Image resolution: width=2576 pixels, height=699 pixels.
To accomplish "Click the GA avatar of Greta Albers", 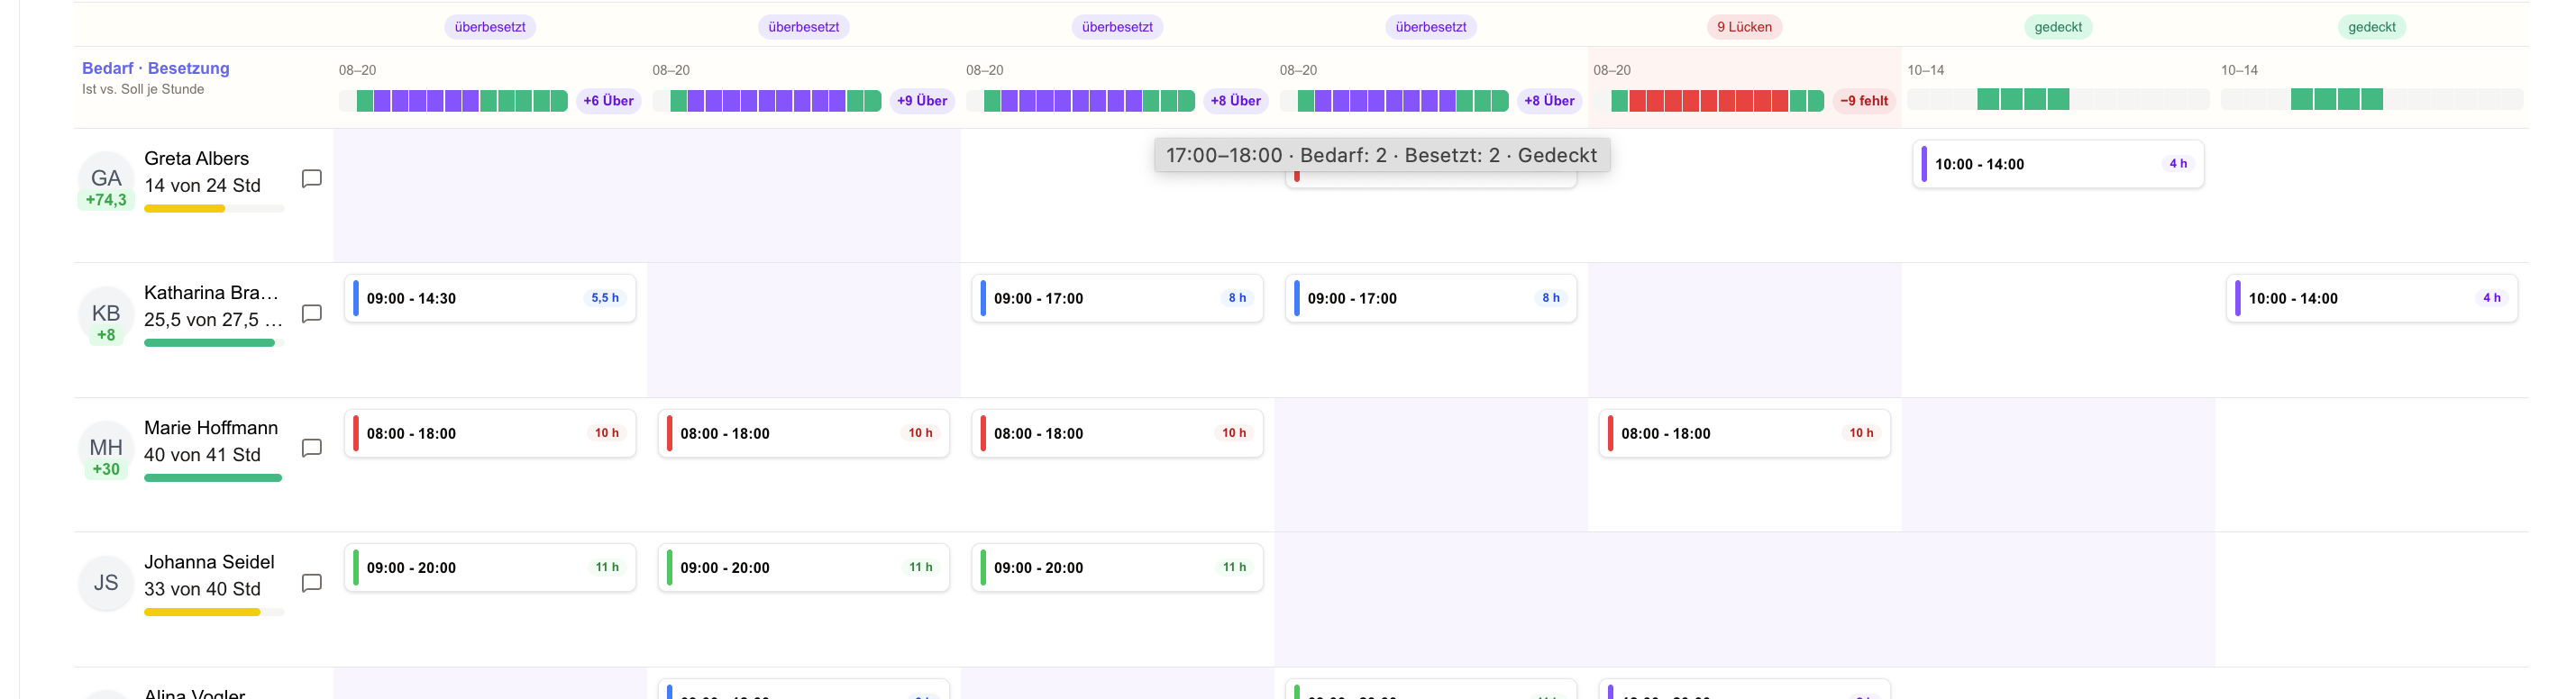I will (106, 179).
